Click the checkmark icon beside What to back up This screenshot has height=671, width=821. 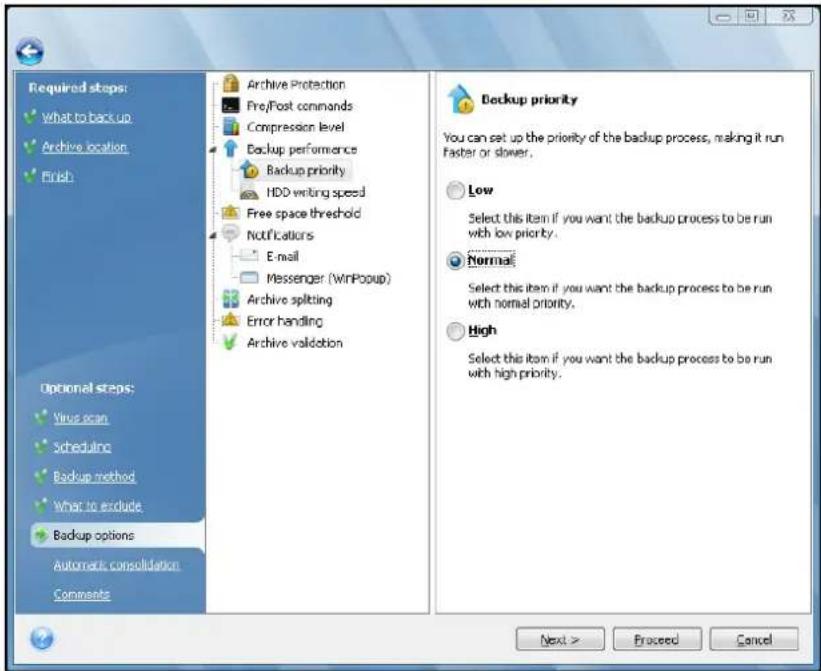(x=30, y=116)
